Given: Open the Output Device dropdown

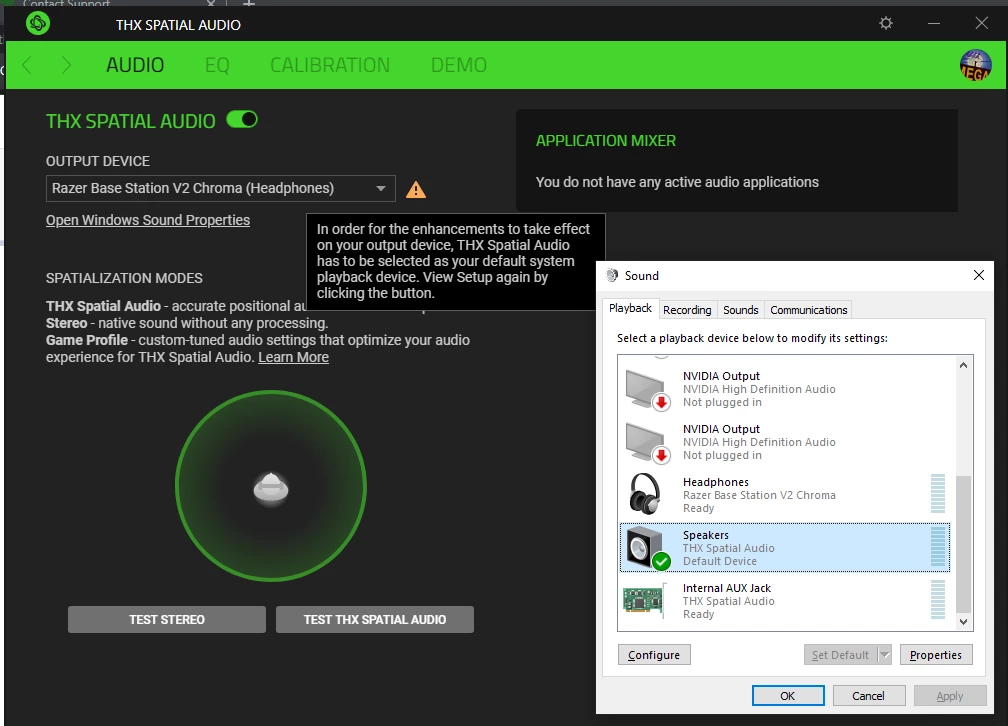Looking at the screenshot, I should [380, 188].
